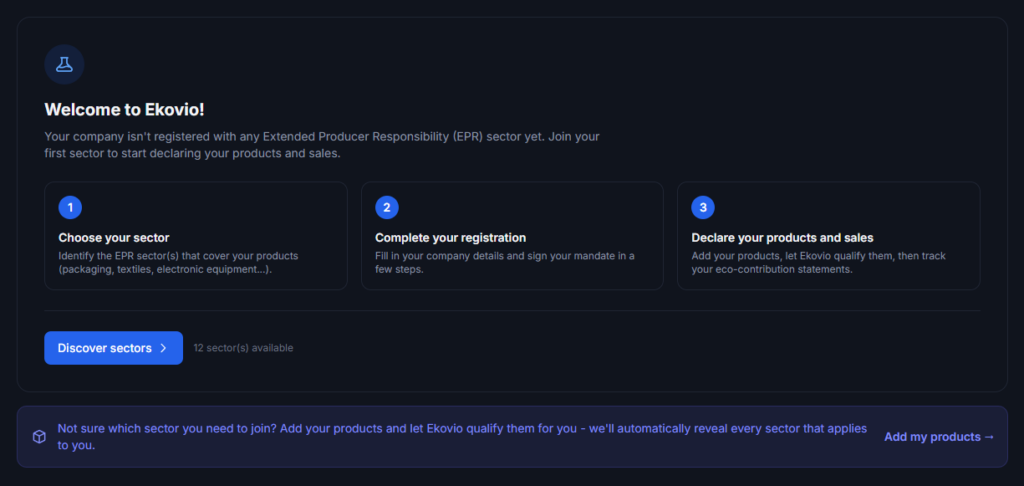Follow the Add my products link
The width and height of the screenshot is (1024, 486).
point(939,437)
